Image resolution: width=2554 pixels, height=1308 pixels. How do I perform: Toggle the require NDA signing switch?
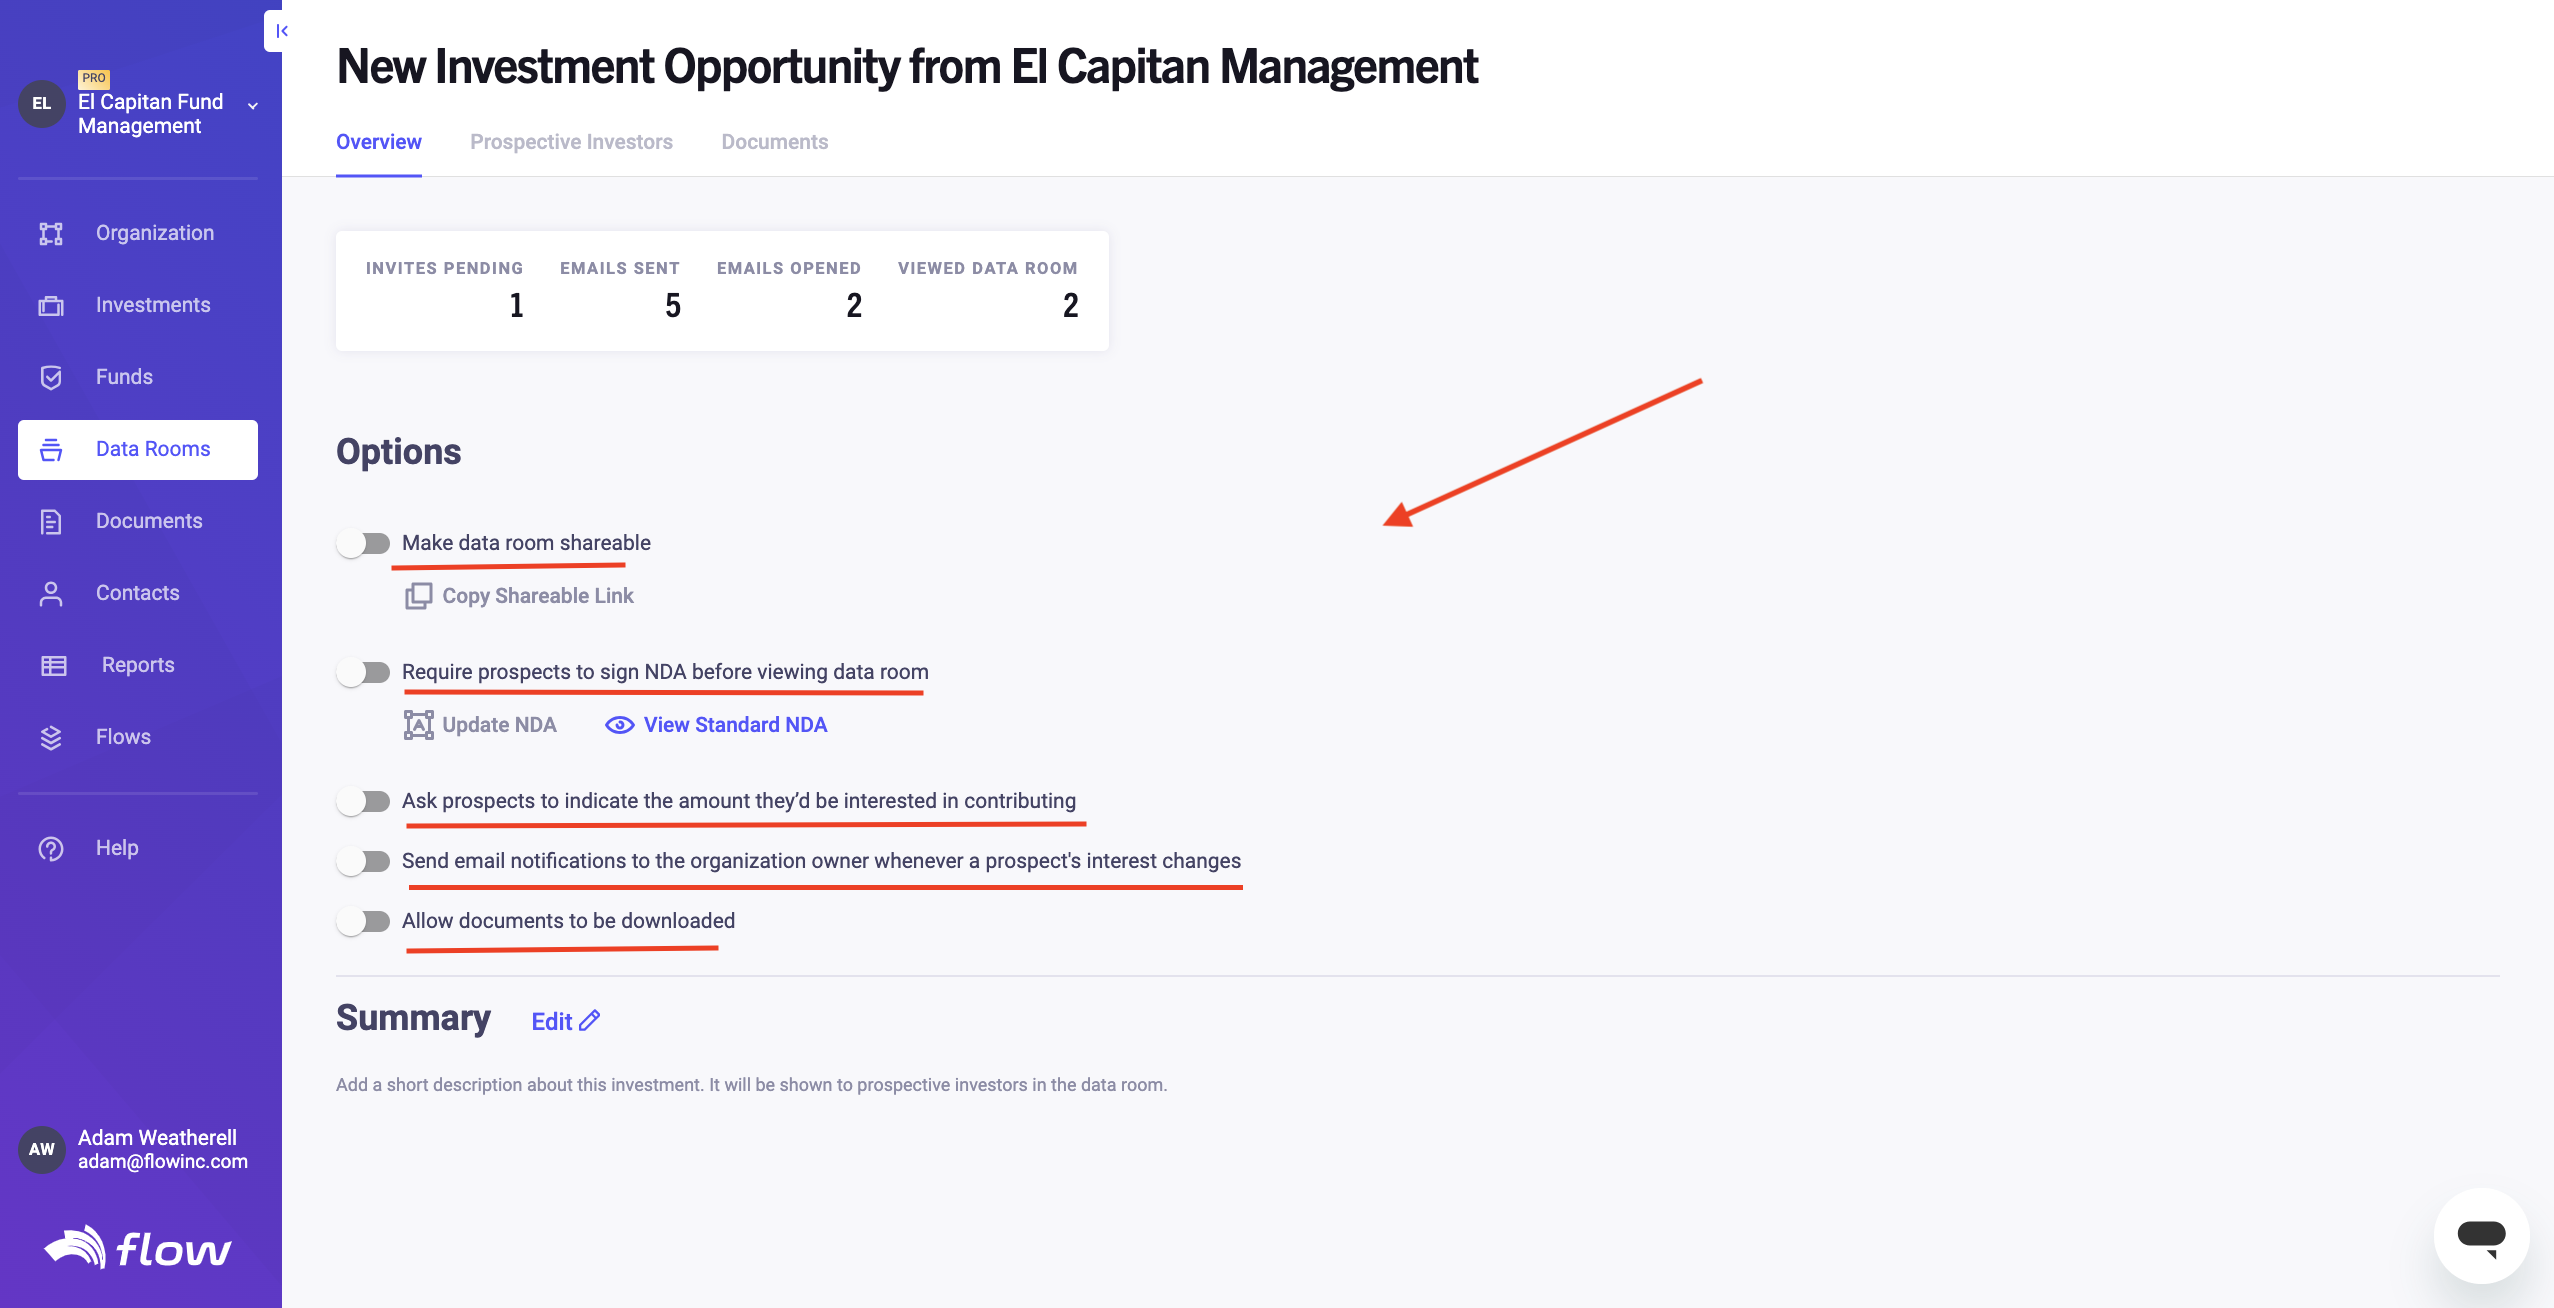pyautogui.click(x=363, y=672)
